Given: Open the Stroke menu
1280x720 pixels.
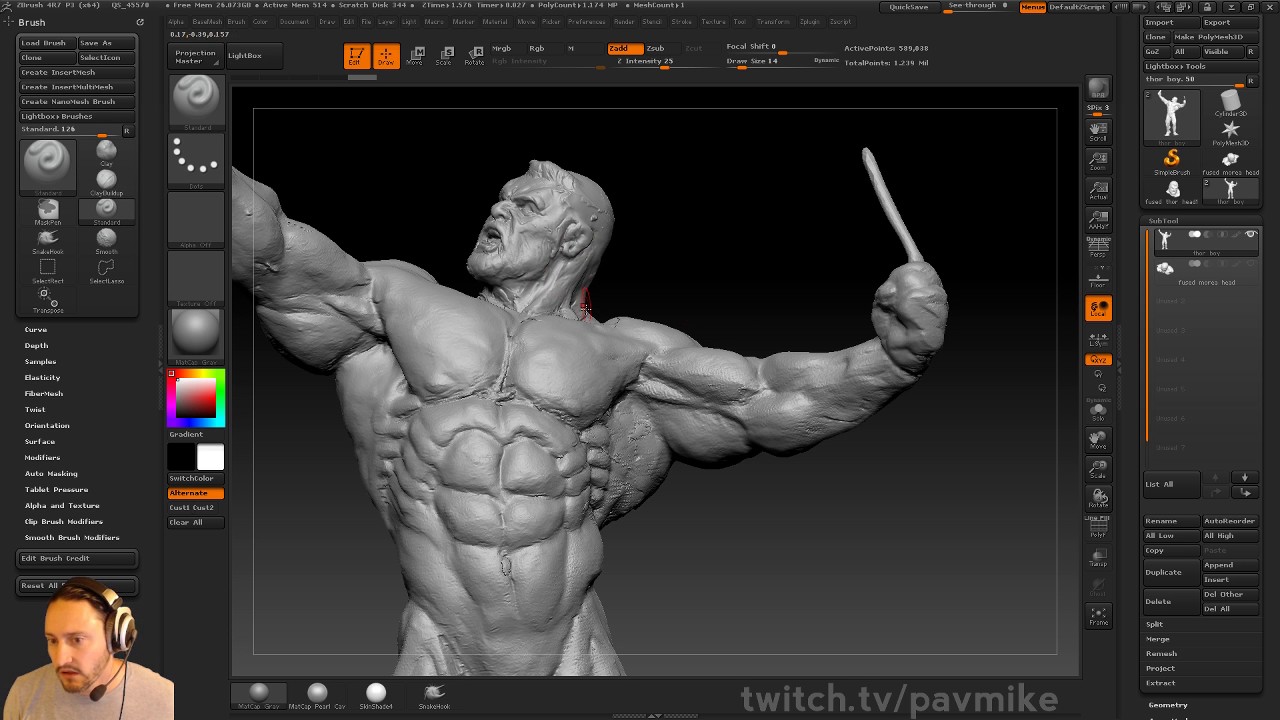Looking at the screenshot, I should click(x=681, y=21).
